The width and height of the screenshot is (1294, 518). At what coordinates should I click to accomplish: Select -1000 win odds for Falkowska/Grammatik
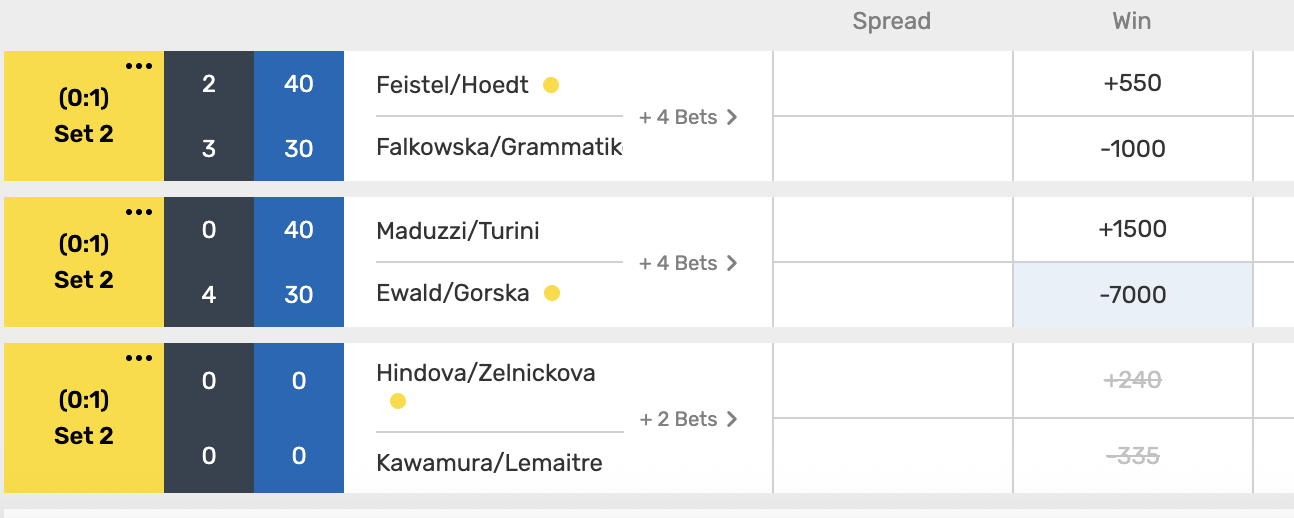point(1132,149)
